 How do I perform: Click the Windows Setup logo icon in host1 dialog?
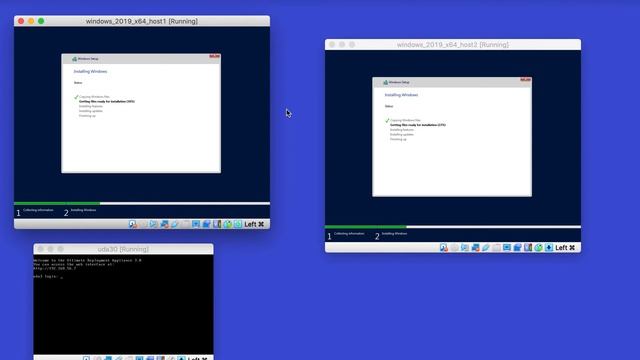point(74,59)
